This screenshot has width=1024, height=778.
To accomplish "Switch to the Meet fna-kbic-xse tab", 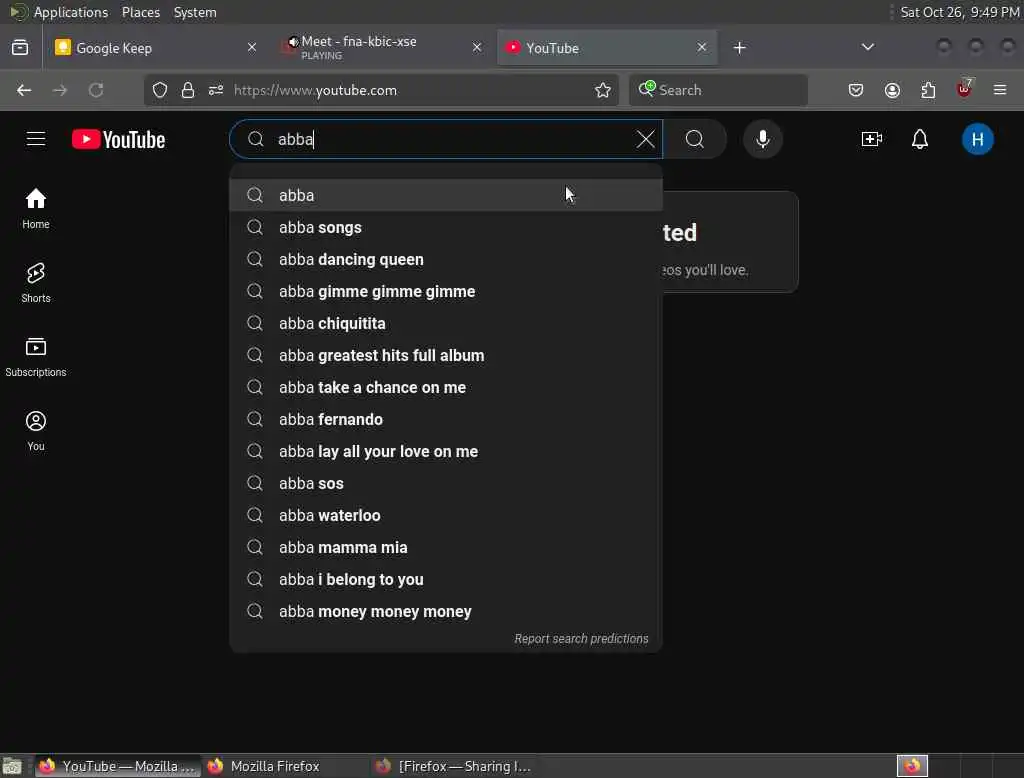I will click(382, 48).
